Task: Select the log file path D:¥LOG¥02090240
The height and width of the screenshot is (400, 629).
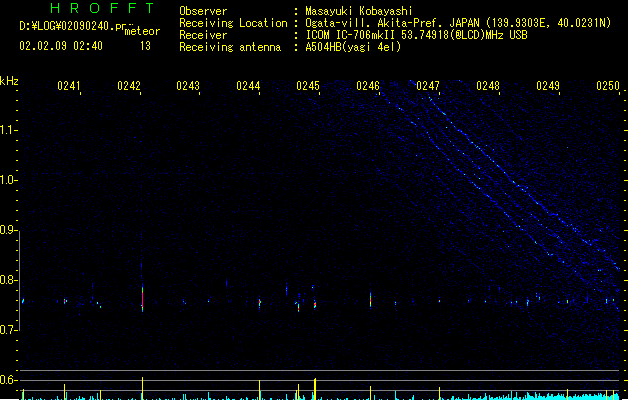Action: (x=76, y=26)
